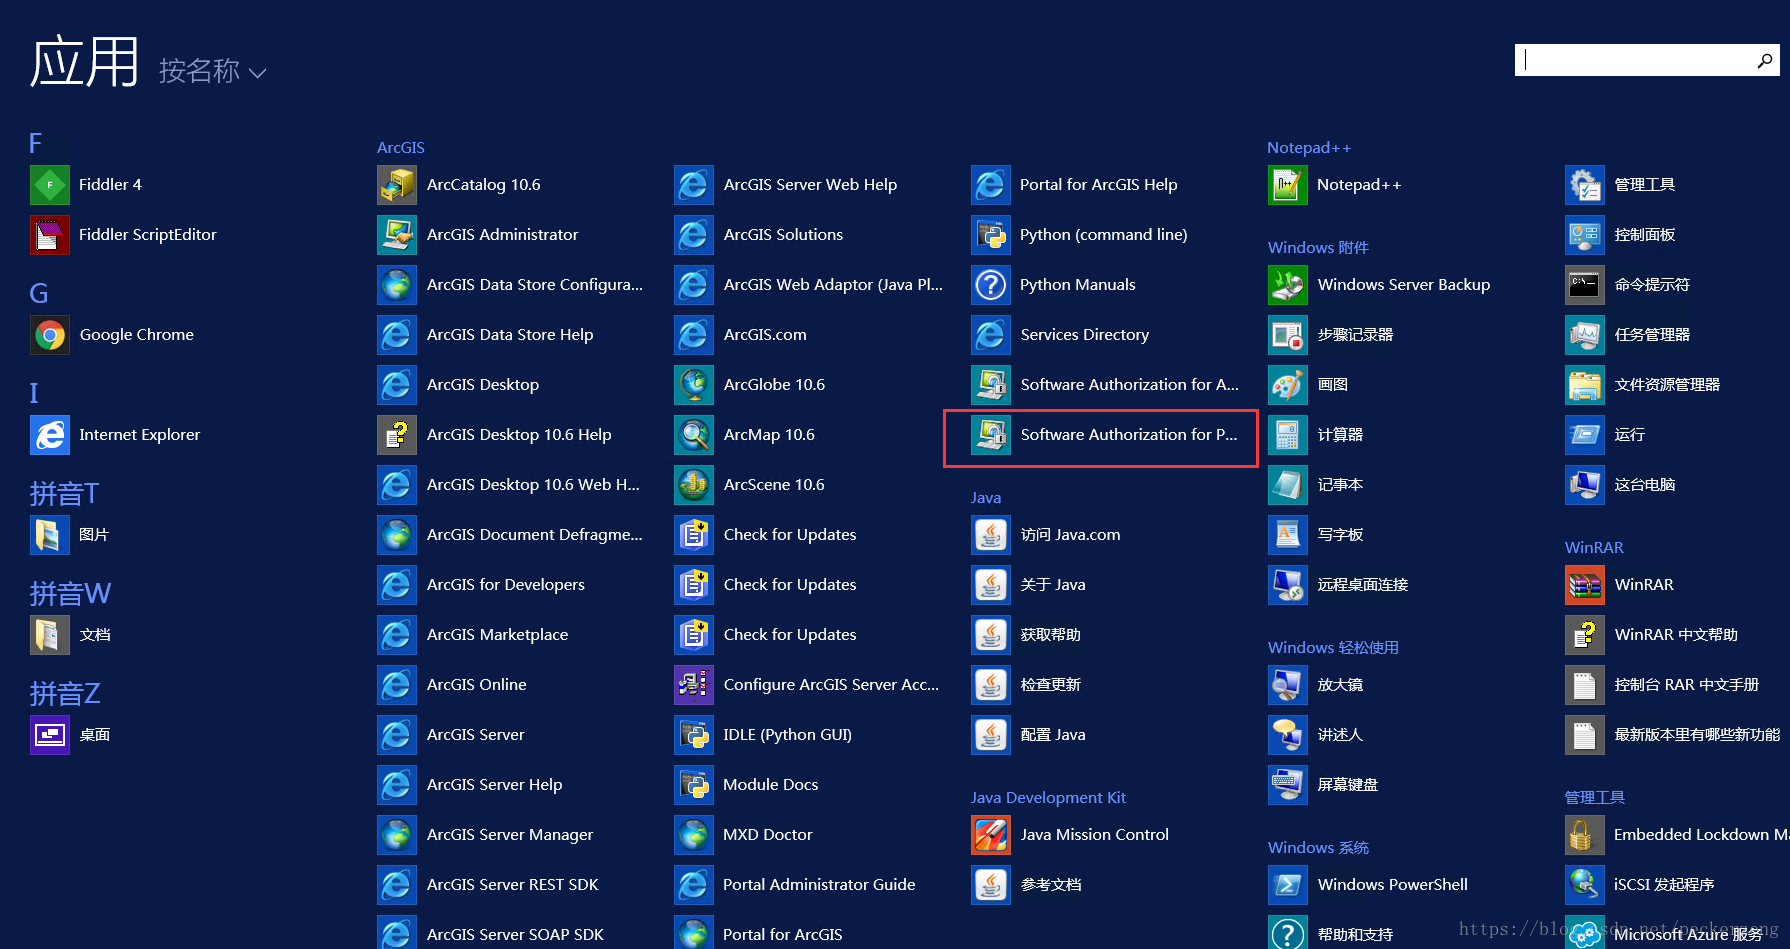Open the Python Manuals icon
The image size is (1790, 949).
click(x=991, y=285)
